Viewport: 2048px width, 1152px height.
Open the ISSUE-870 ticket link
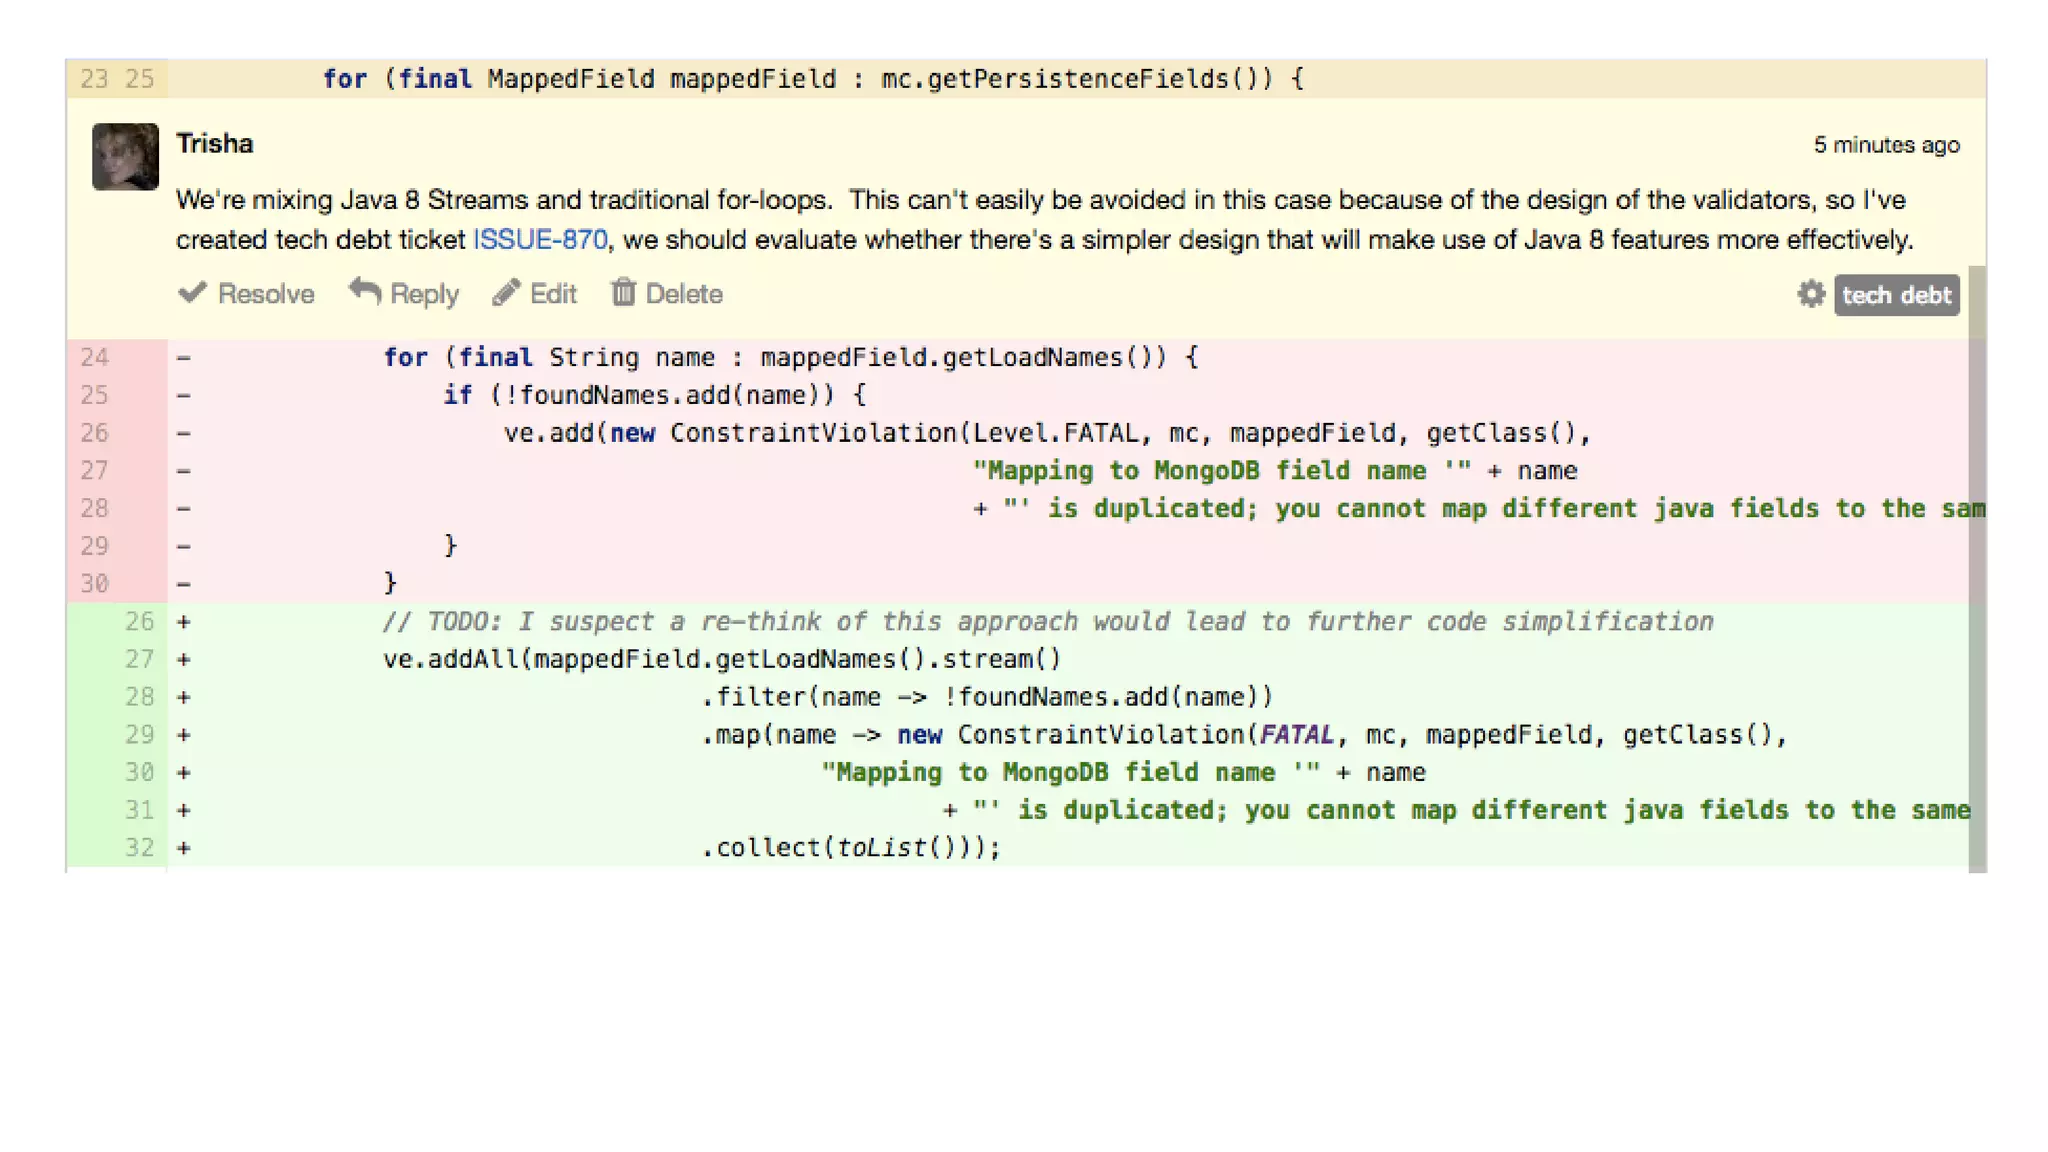coord(540,240)
